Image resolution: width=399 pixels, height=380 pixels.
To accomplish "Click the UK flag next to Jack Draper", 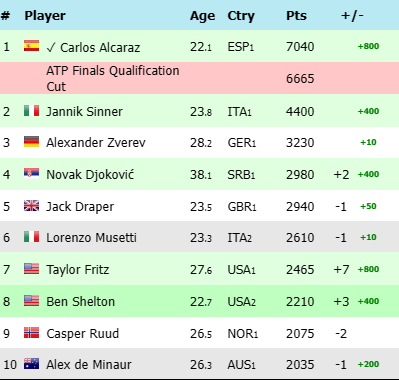I will pos(31,206).
